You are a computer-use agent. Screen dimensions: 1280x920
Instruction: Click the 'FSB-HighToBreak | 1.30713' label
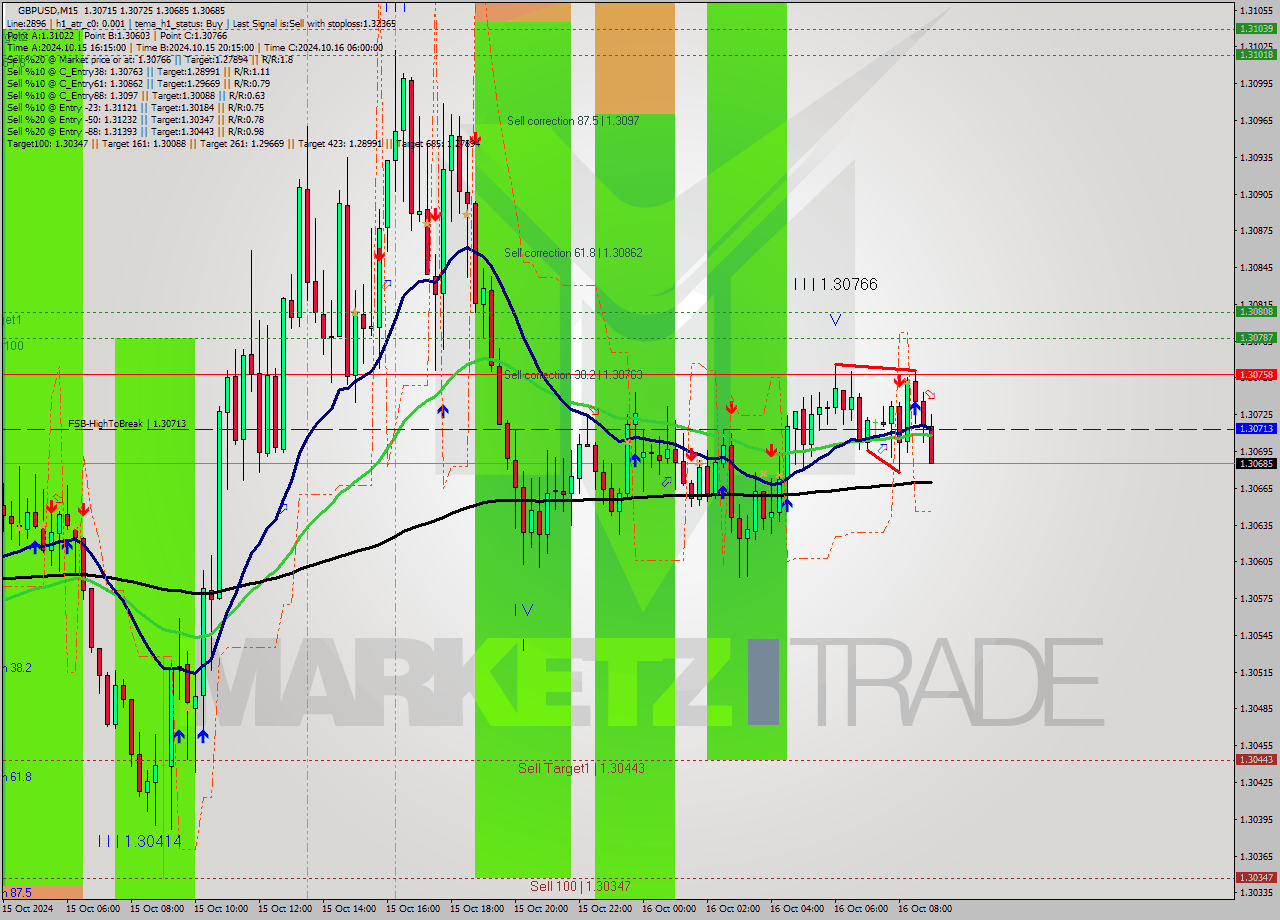pos(127,424)
